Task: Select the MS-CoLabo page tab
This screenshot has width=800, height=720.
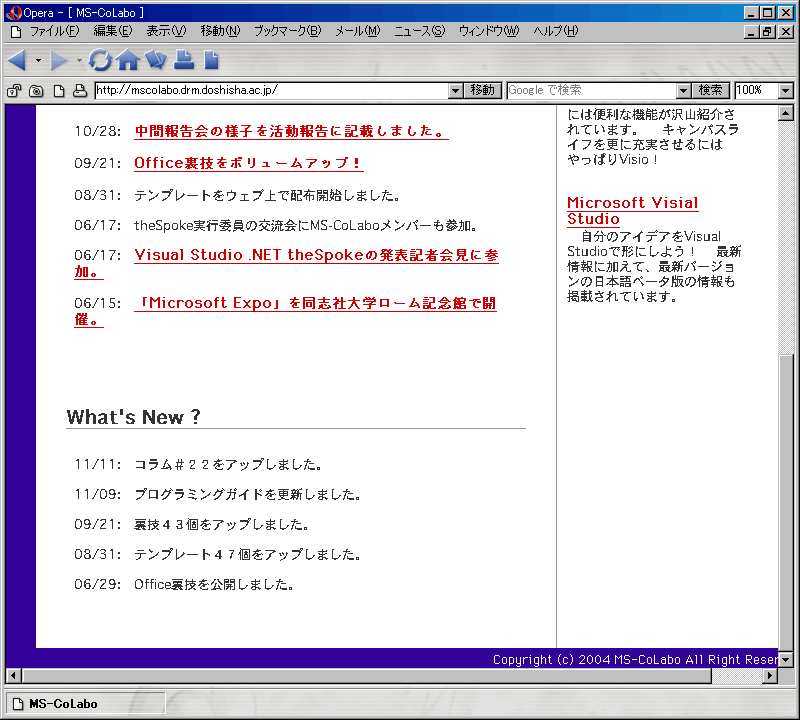Action: pos(85,704)
